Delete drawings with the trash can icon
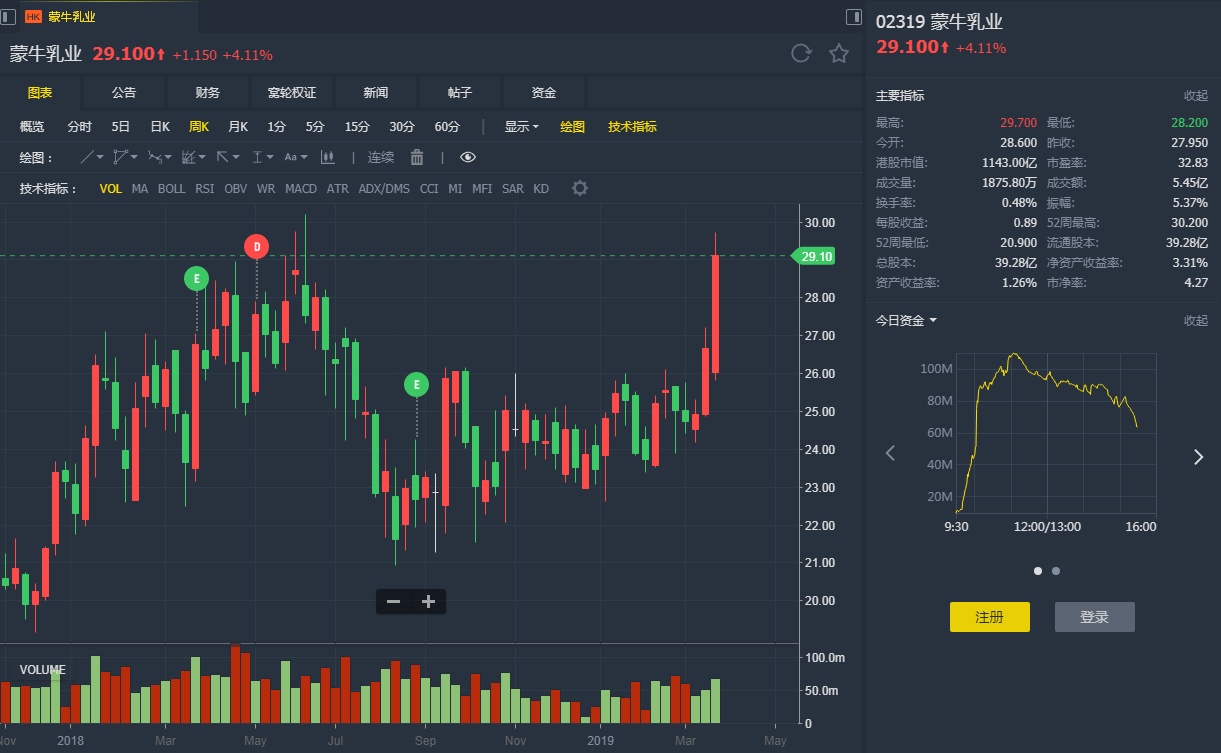Viewport: 1221px width, 753px height. [417, 157]
